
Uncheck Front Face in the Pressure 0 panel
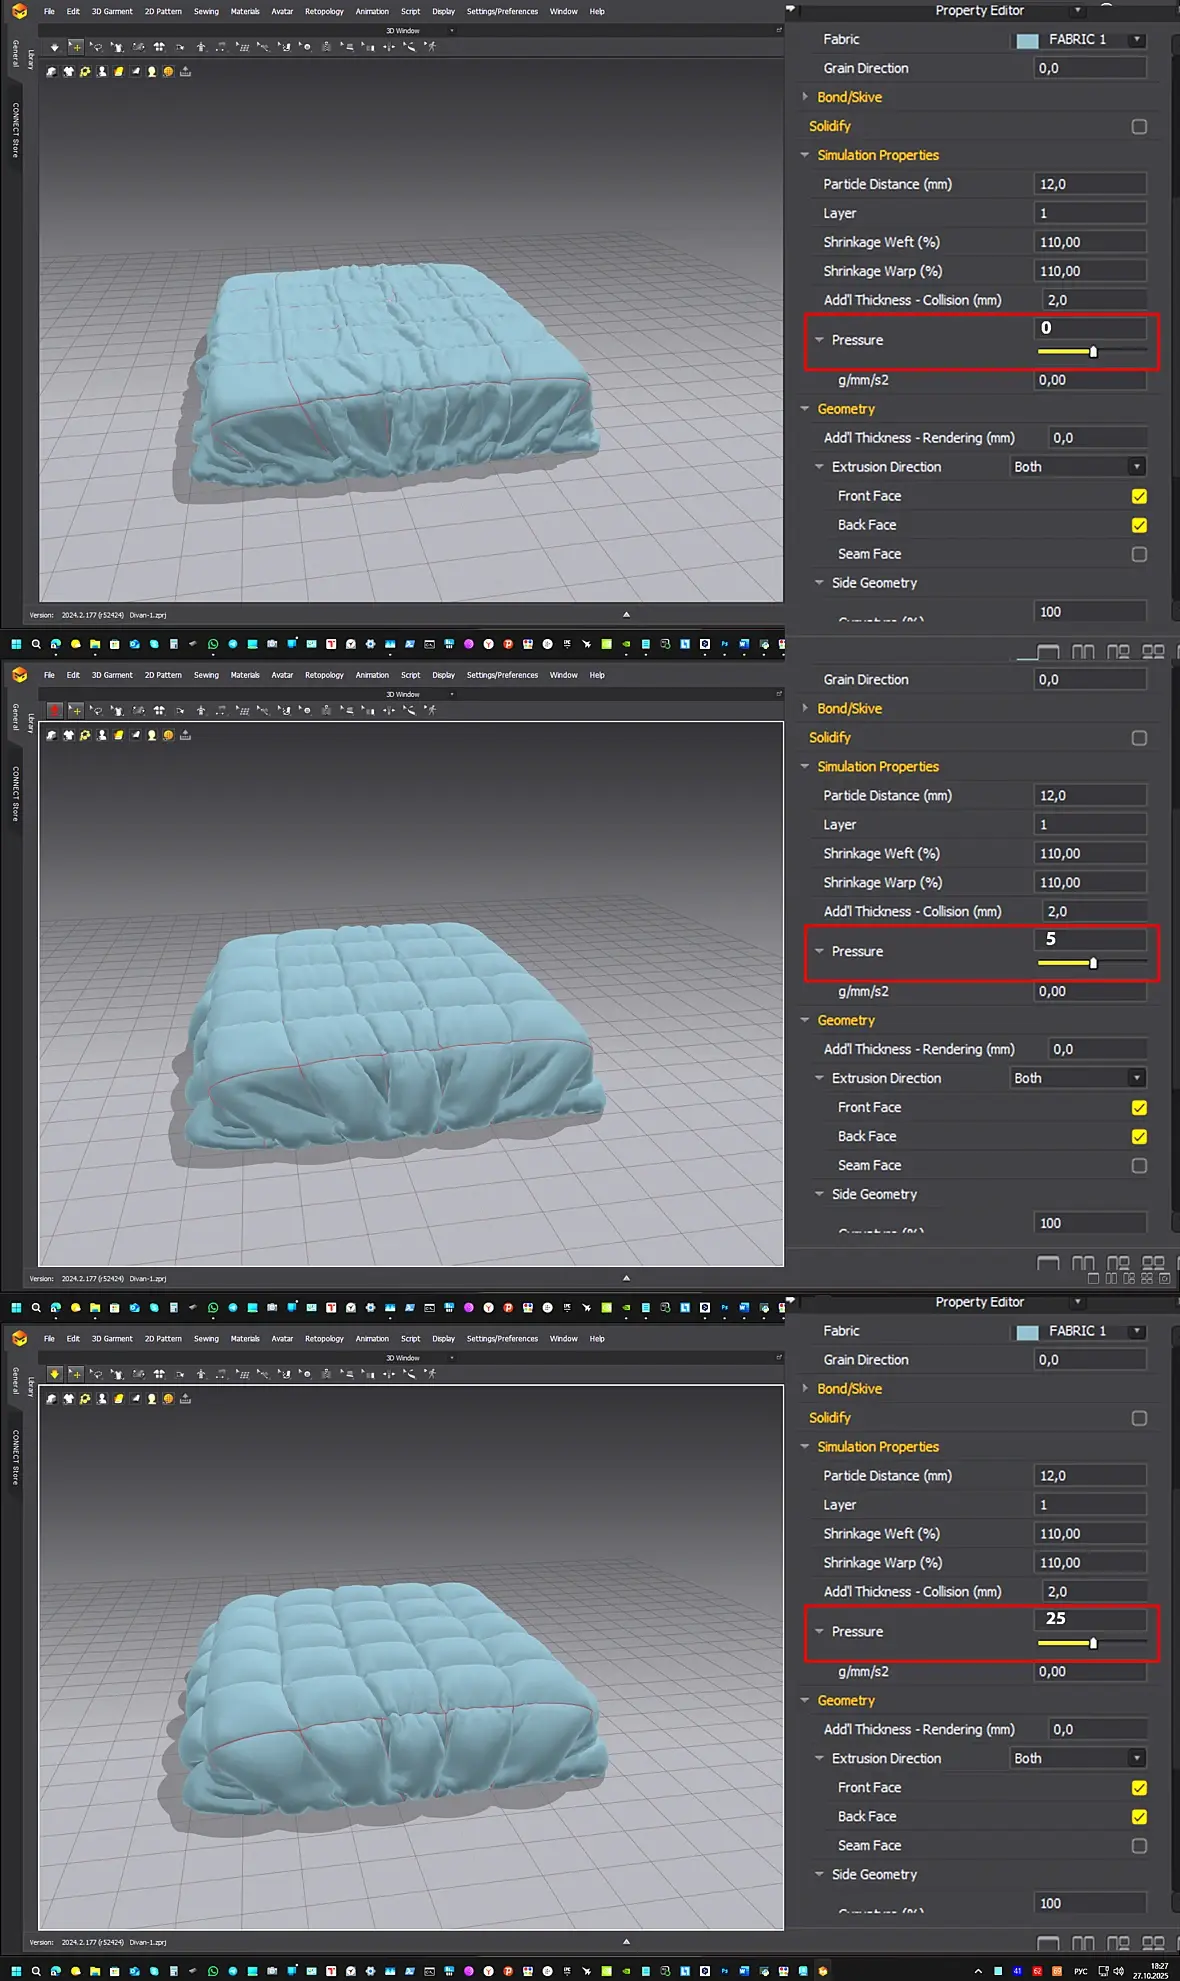pos(1139,496)
